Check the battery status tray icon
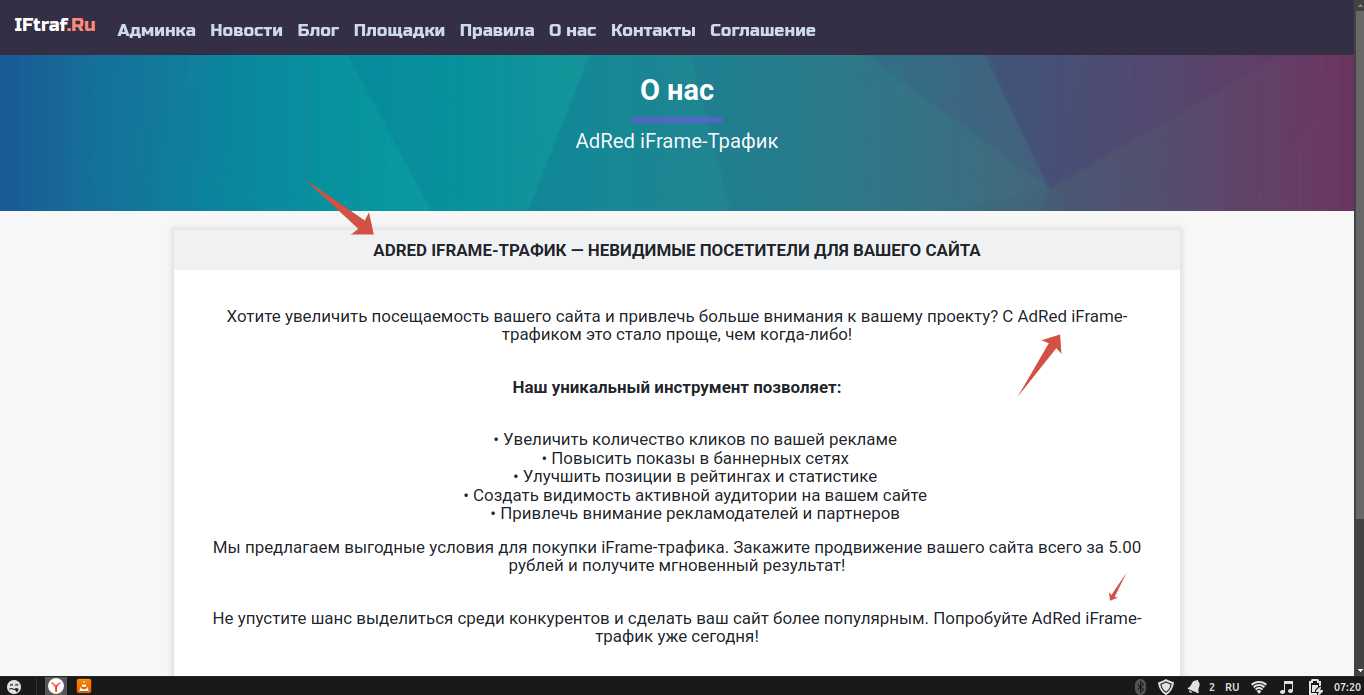Viewport: 1364px width, 695px height. click(1314, 687)
